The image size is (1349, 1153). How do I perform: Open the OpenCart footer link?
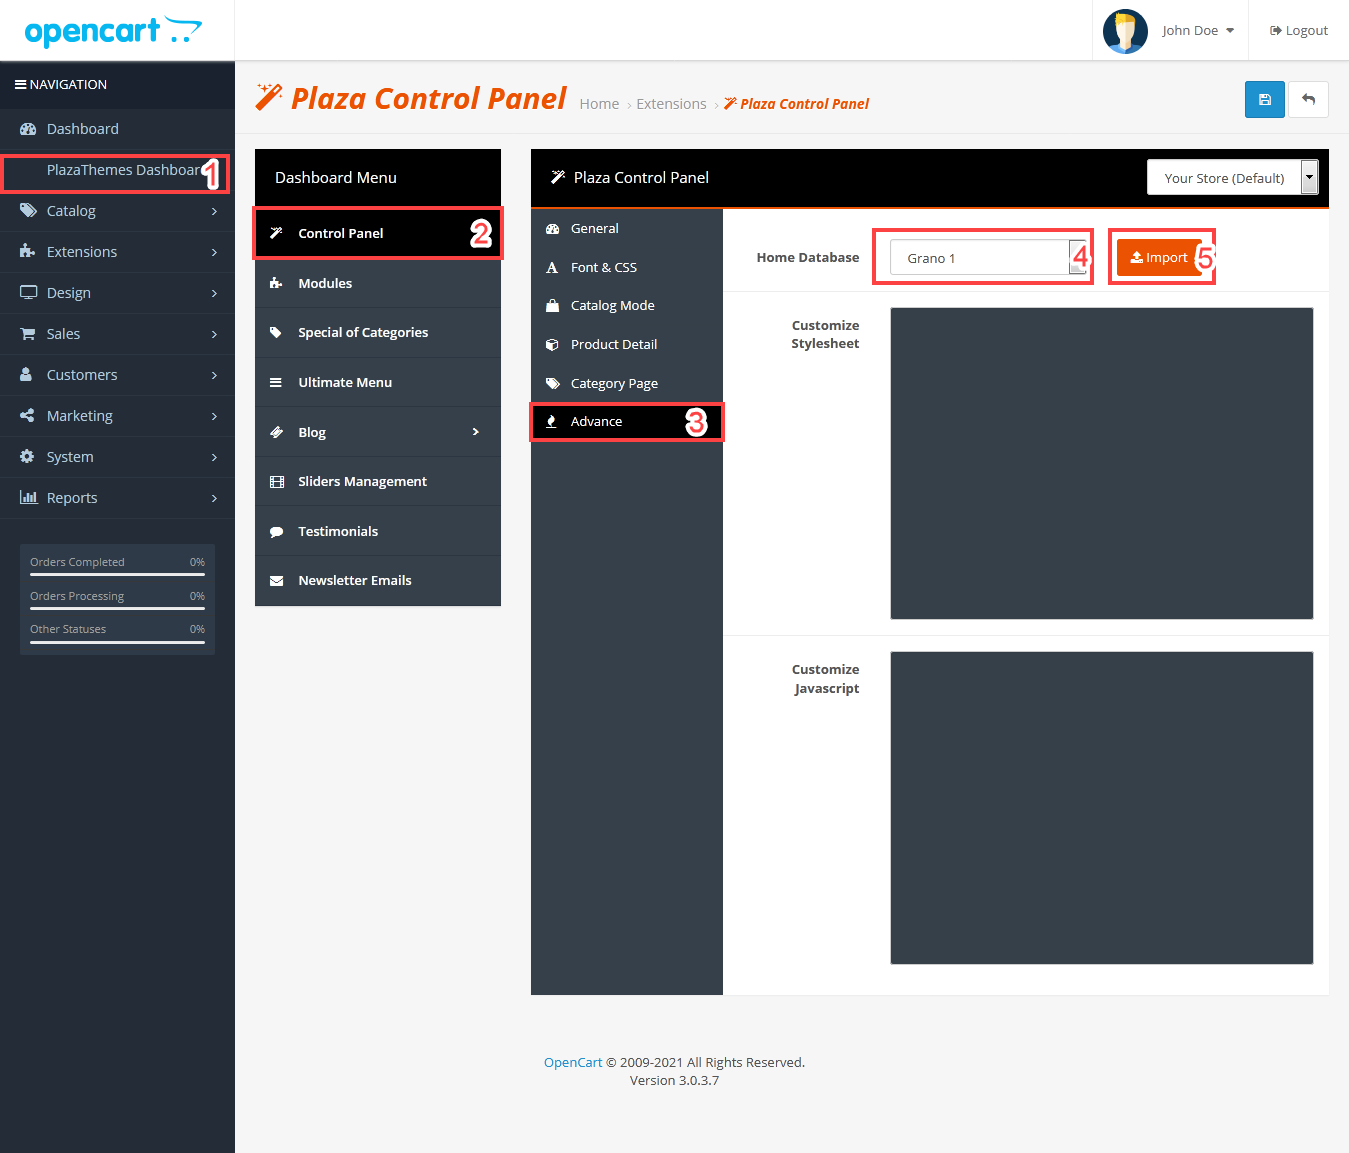[x=573, y=1062]
